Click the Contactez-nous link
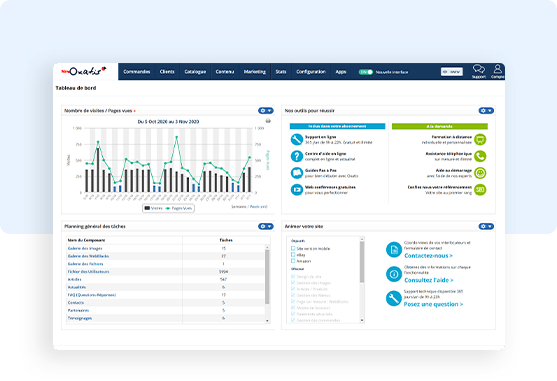This screenshot has height=381, width=557. click(428, 256)
